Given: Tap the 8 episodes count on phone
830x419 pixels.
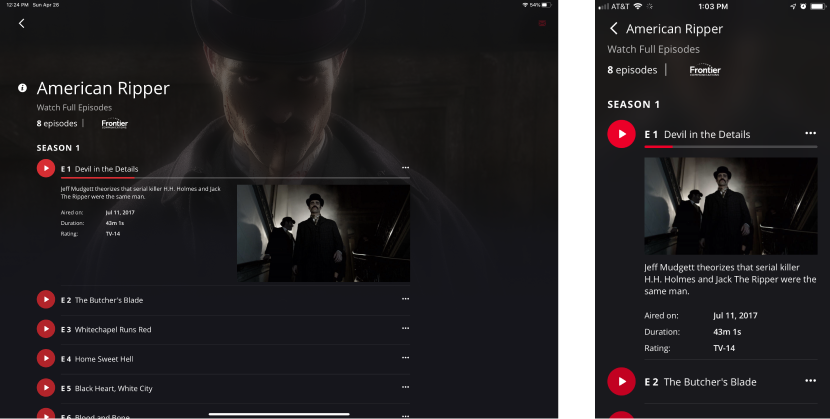Looking at the screenshot, I should pos(632,70).
